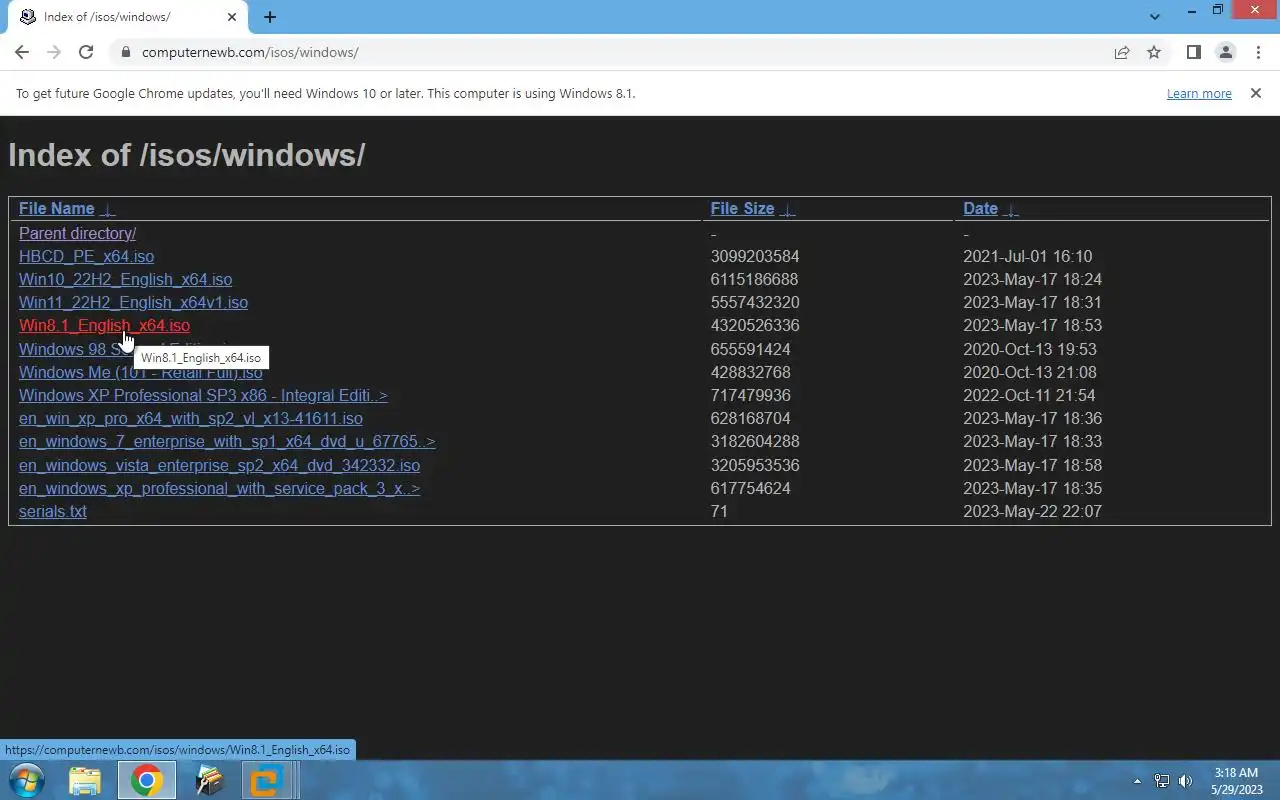
Task: Select the Index of /isos/windows/ tab
Action: point(128,17)
